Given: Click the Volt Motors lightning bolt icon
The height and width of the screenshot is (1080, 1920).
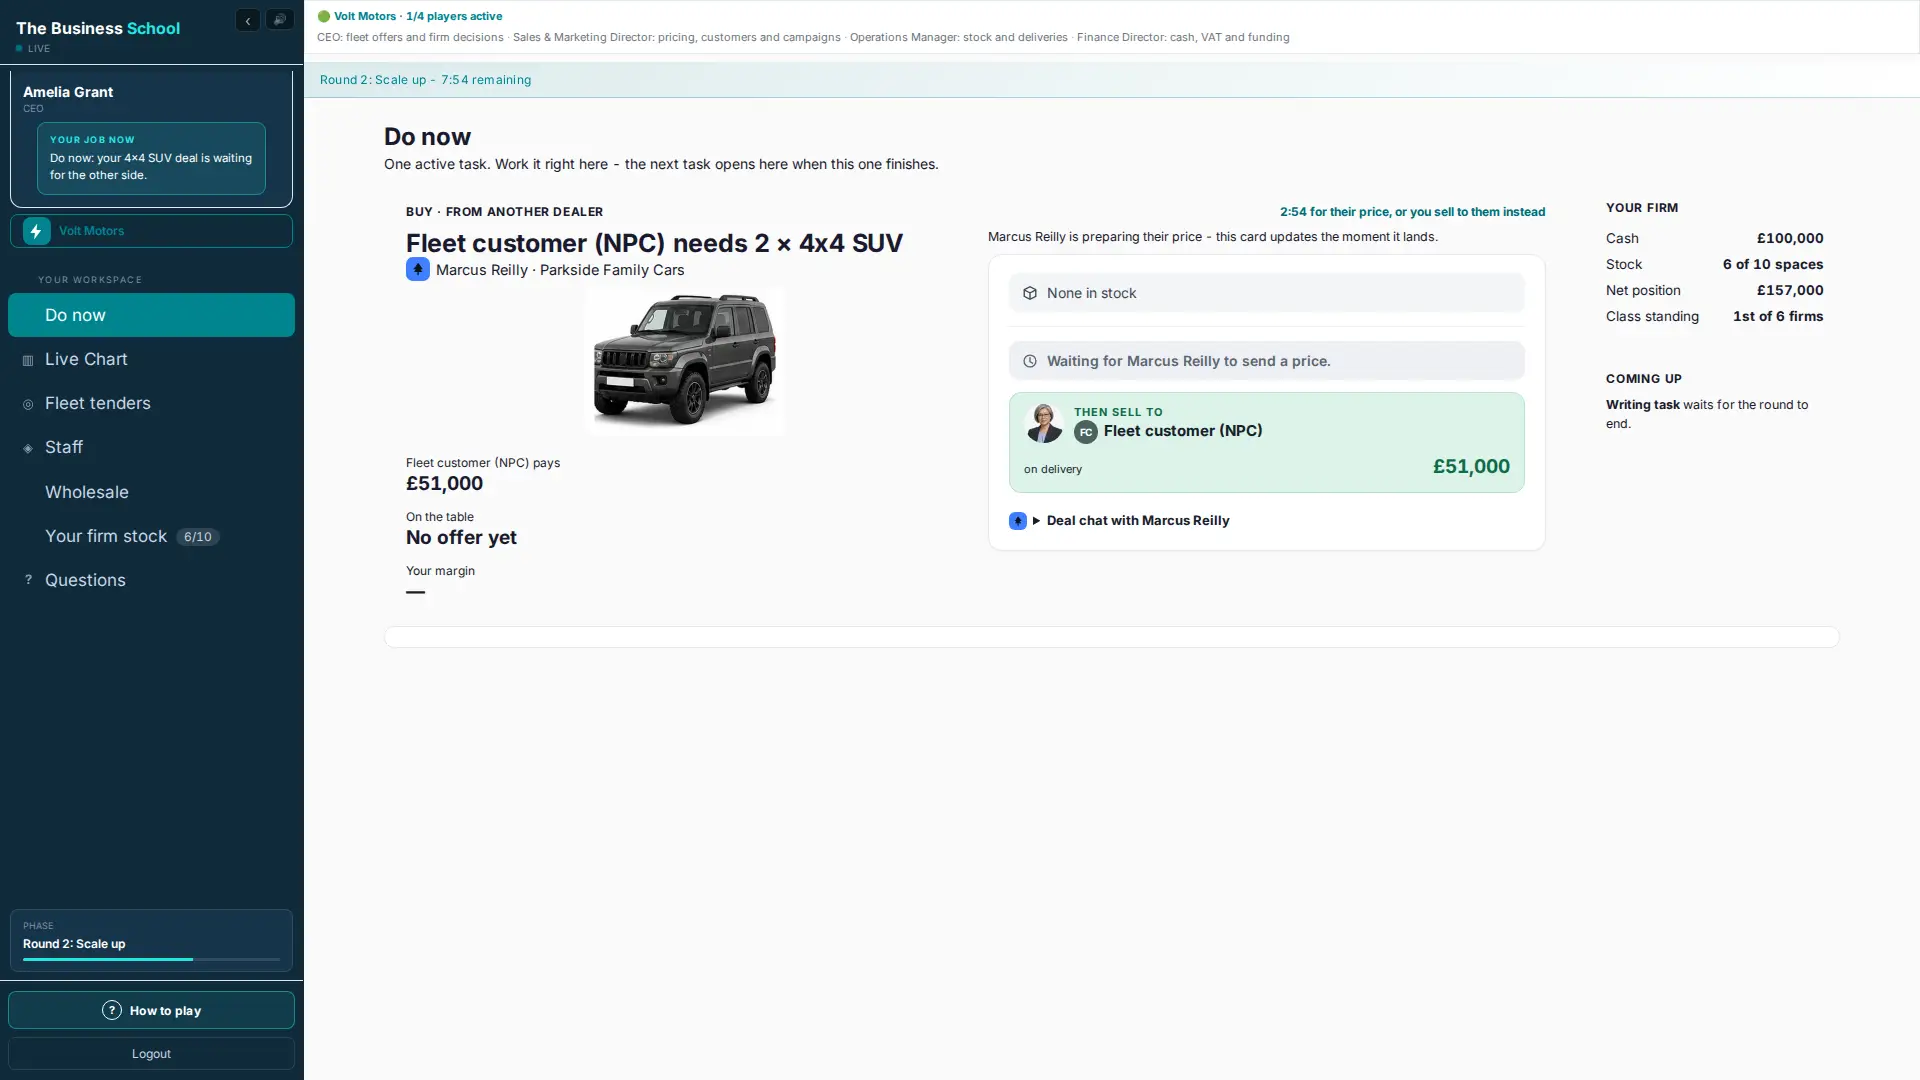Looking at the screenshot, I should [37, 231].
